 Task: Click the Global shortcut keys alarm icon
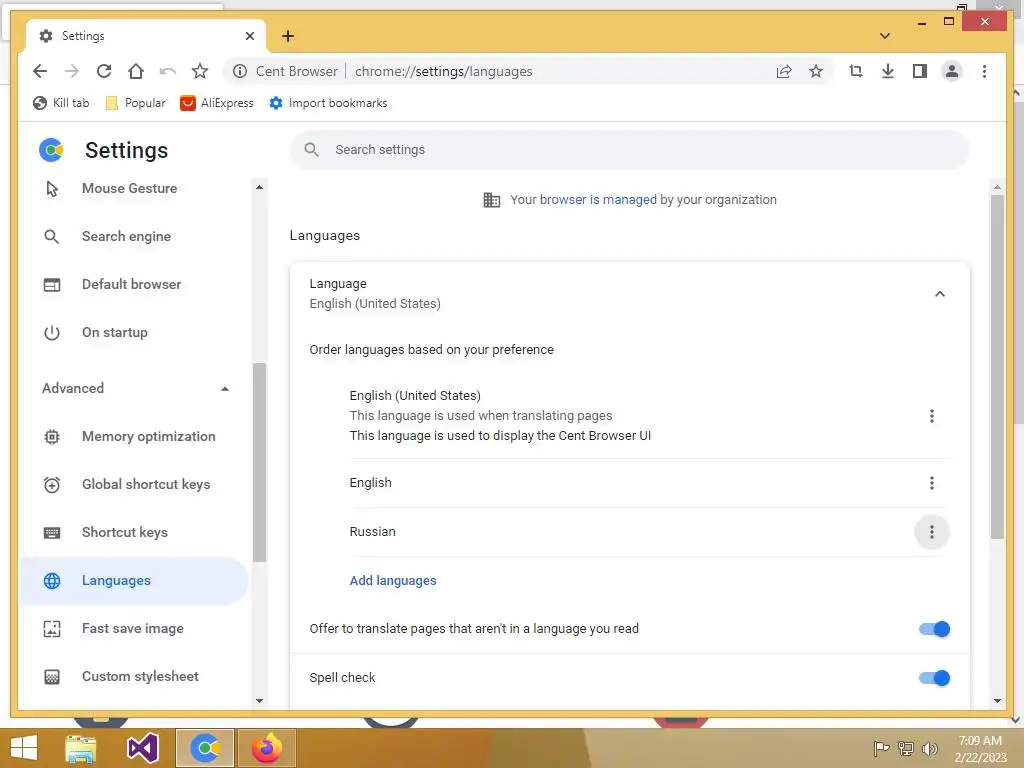52,485
